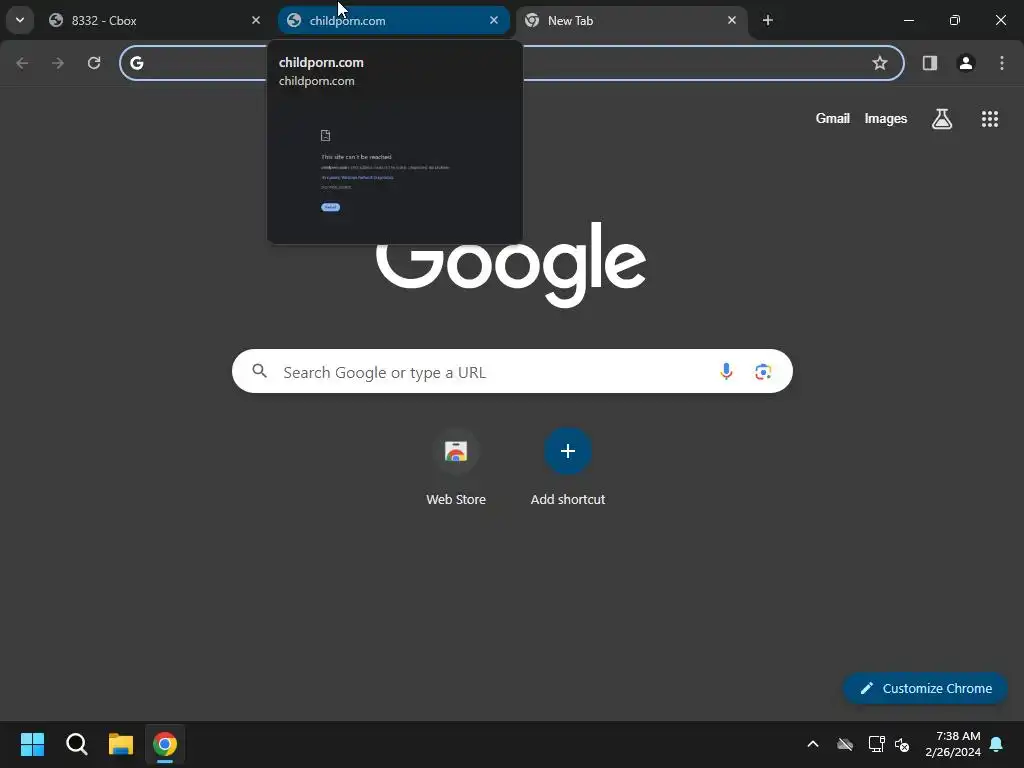
Task: Bookmark this page with the star icon
Action: 880,63
